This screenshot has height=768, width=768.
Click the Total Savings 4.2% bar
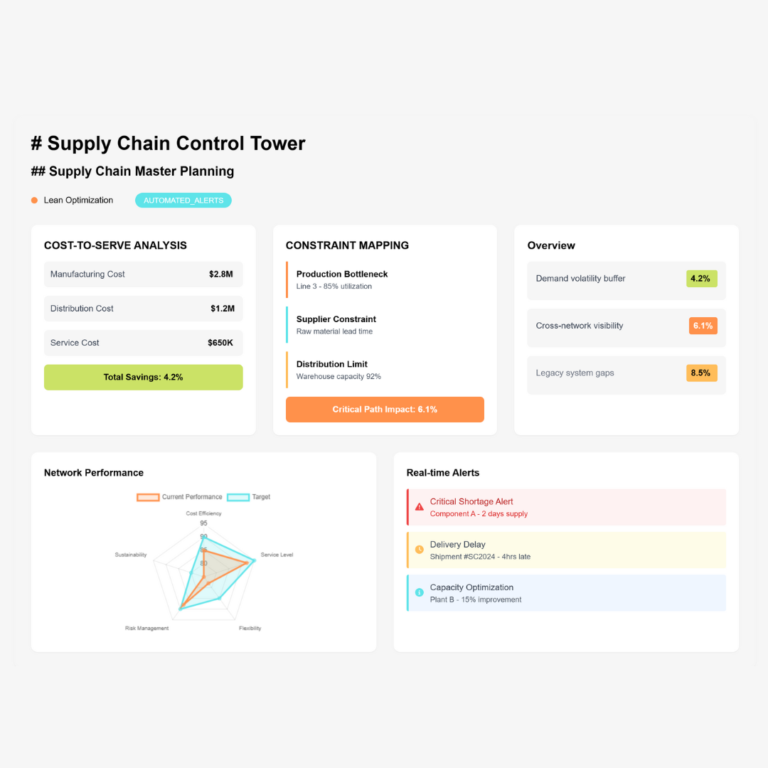(143, 377)
